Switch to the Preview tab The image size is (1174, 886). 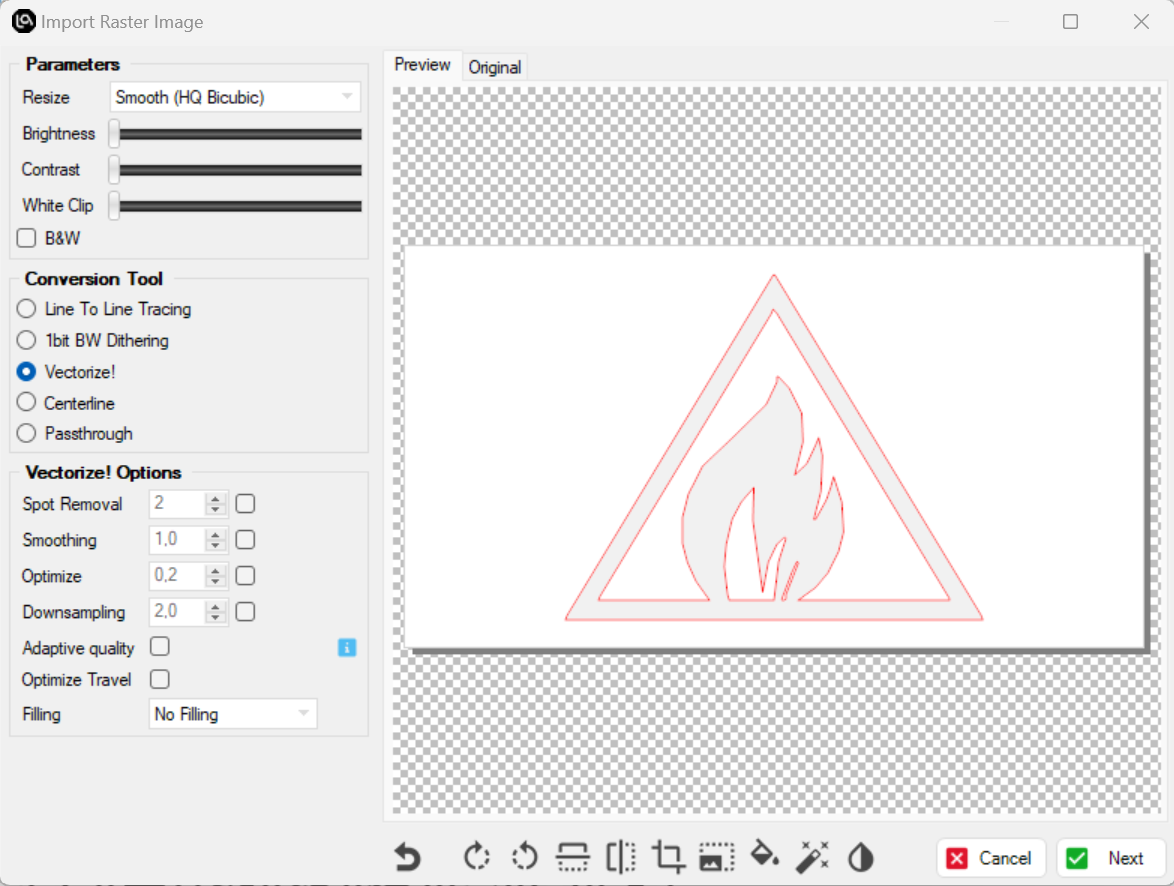pyautogui.click(x=422, y=65)
